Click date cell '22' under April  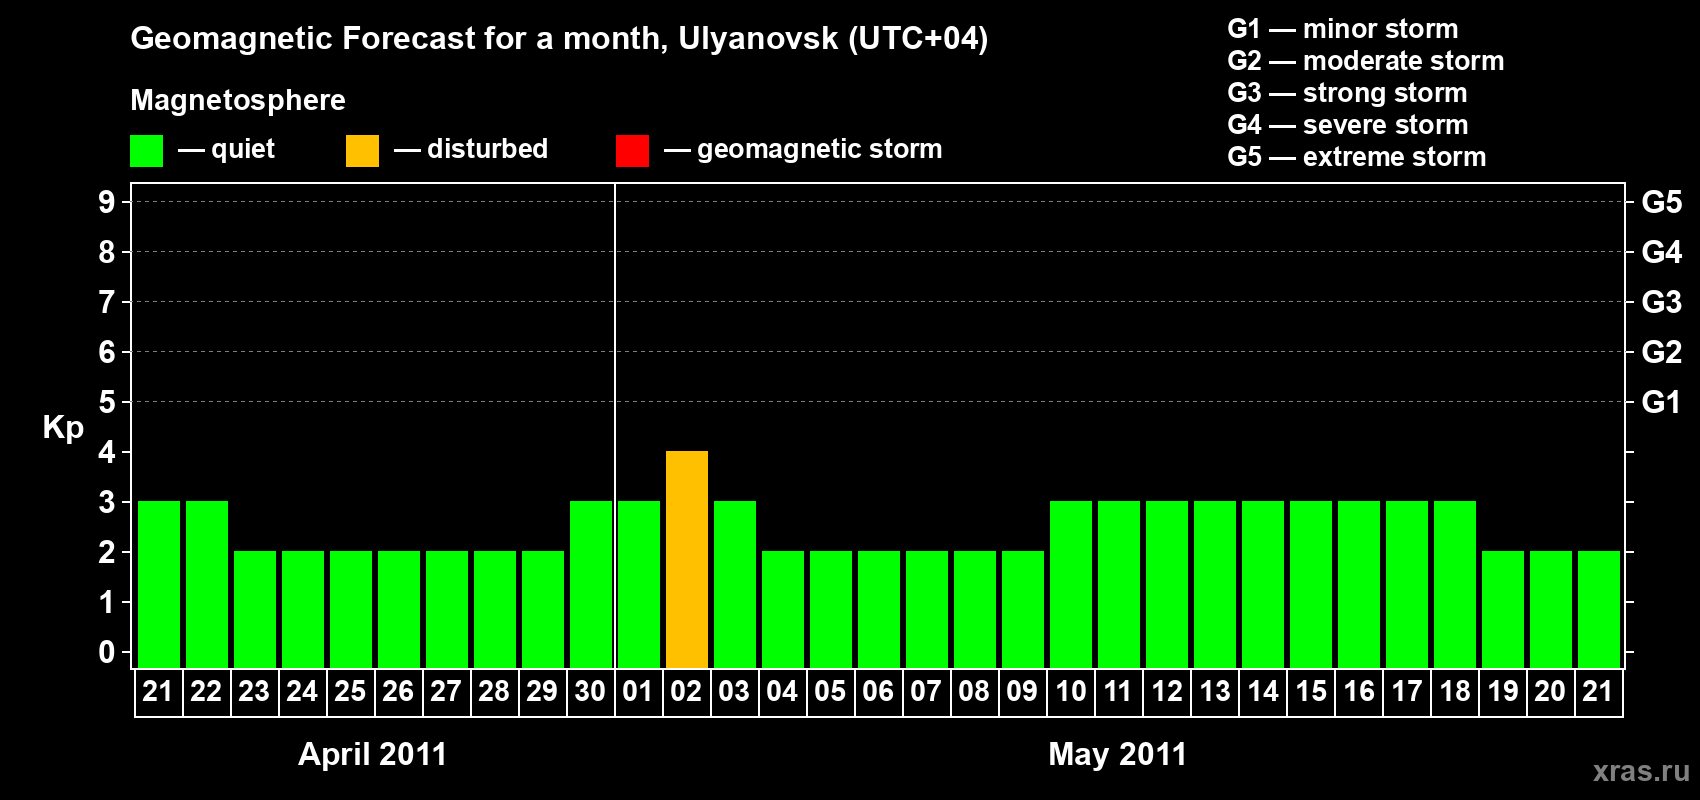coord(206,692)
